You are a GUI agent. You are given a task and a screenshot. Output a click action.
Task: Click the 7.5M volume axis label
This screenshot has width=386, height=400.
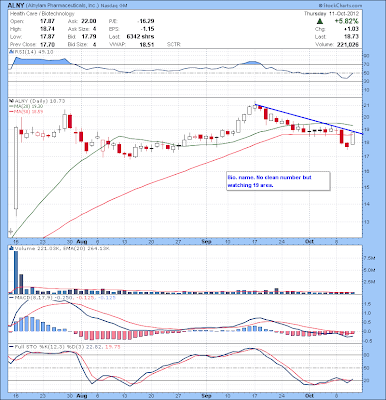pyautogui.click(x=369, y=258)
